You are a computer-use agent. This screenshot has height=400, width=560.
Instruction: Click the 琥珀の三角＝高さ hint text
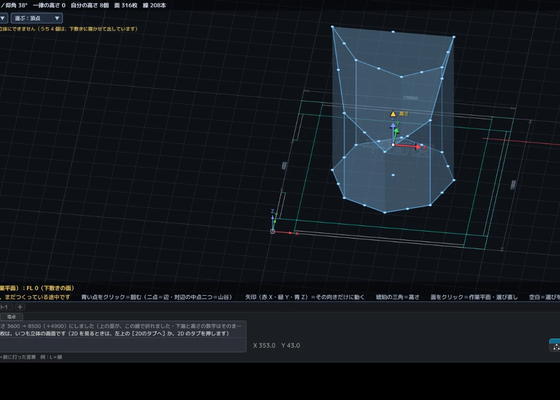click(x=398, y=297)
